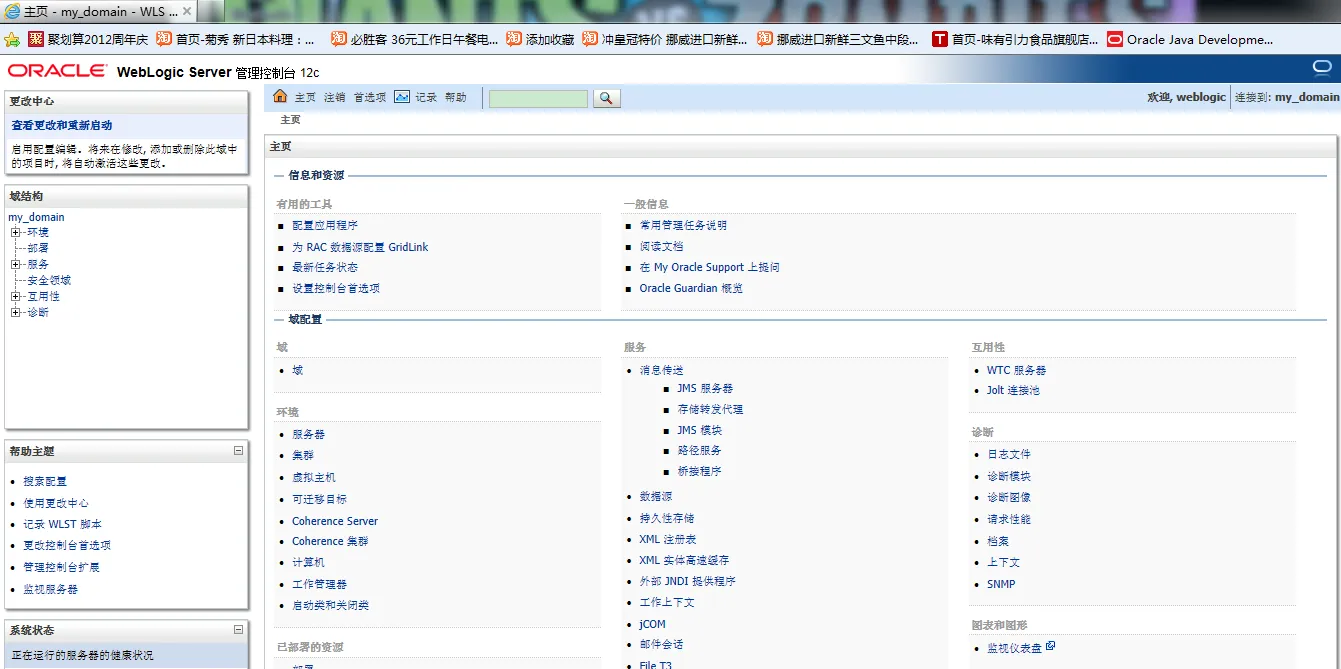Image resolution: width=1341 pixels, height=669 pixels.
Task: Click the ORACLE logo
Action: coord(57,72)
